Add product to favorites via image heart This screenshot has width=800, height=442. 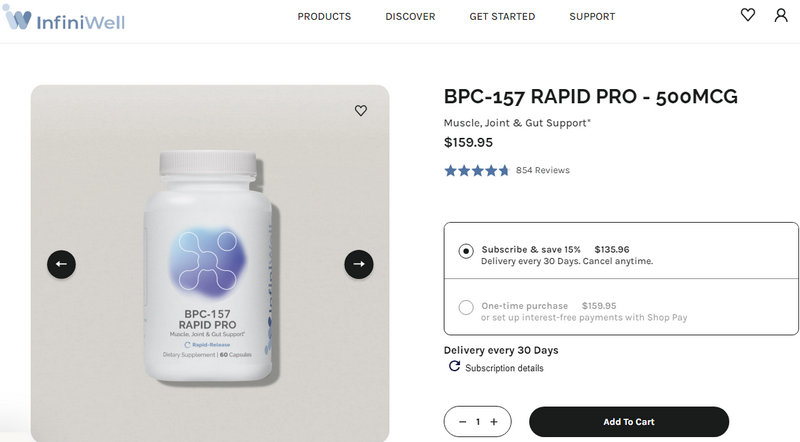pyautogui.click(x=361, y=111)
